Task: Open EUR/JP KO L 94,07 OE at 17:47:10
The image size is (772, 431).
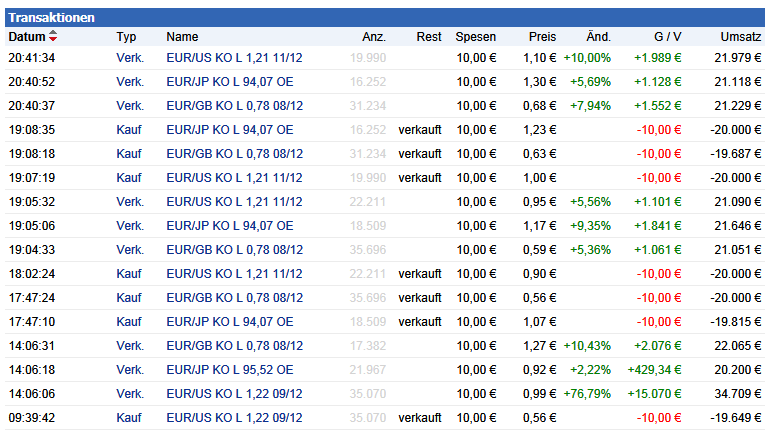Action: (x=230, y=322)
